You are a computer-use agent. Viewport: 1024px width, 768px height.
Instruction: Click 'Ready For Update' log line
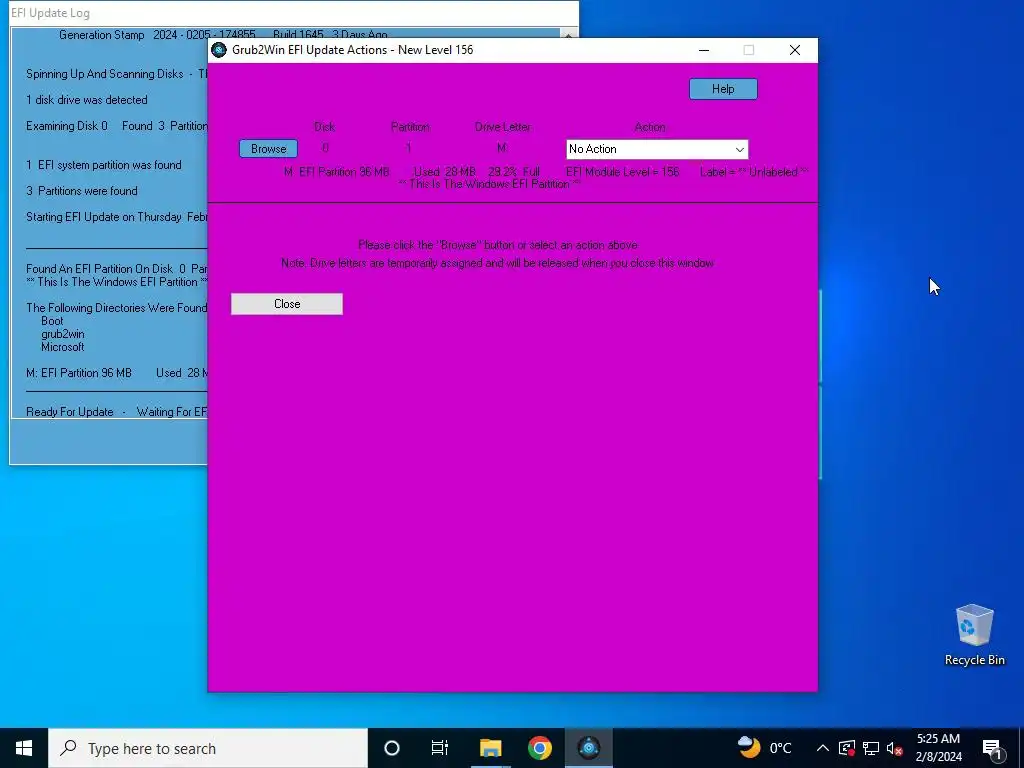70,411
